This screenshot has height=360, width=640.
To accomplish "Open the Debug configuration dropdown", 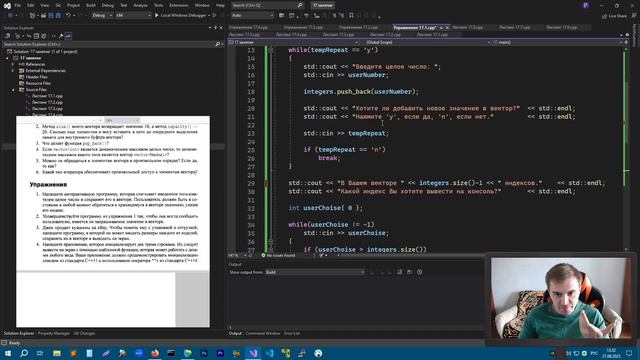I will 102,16.
